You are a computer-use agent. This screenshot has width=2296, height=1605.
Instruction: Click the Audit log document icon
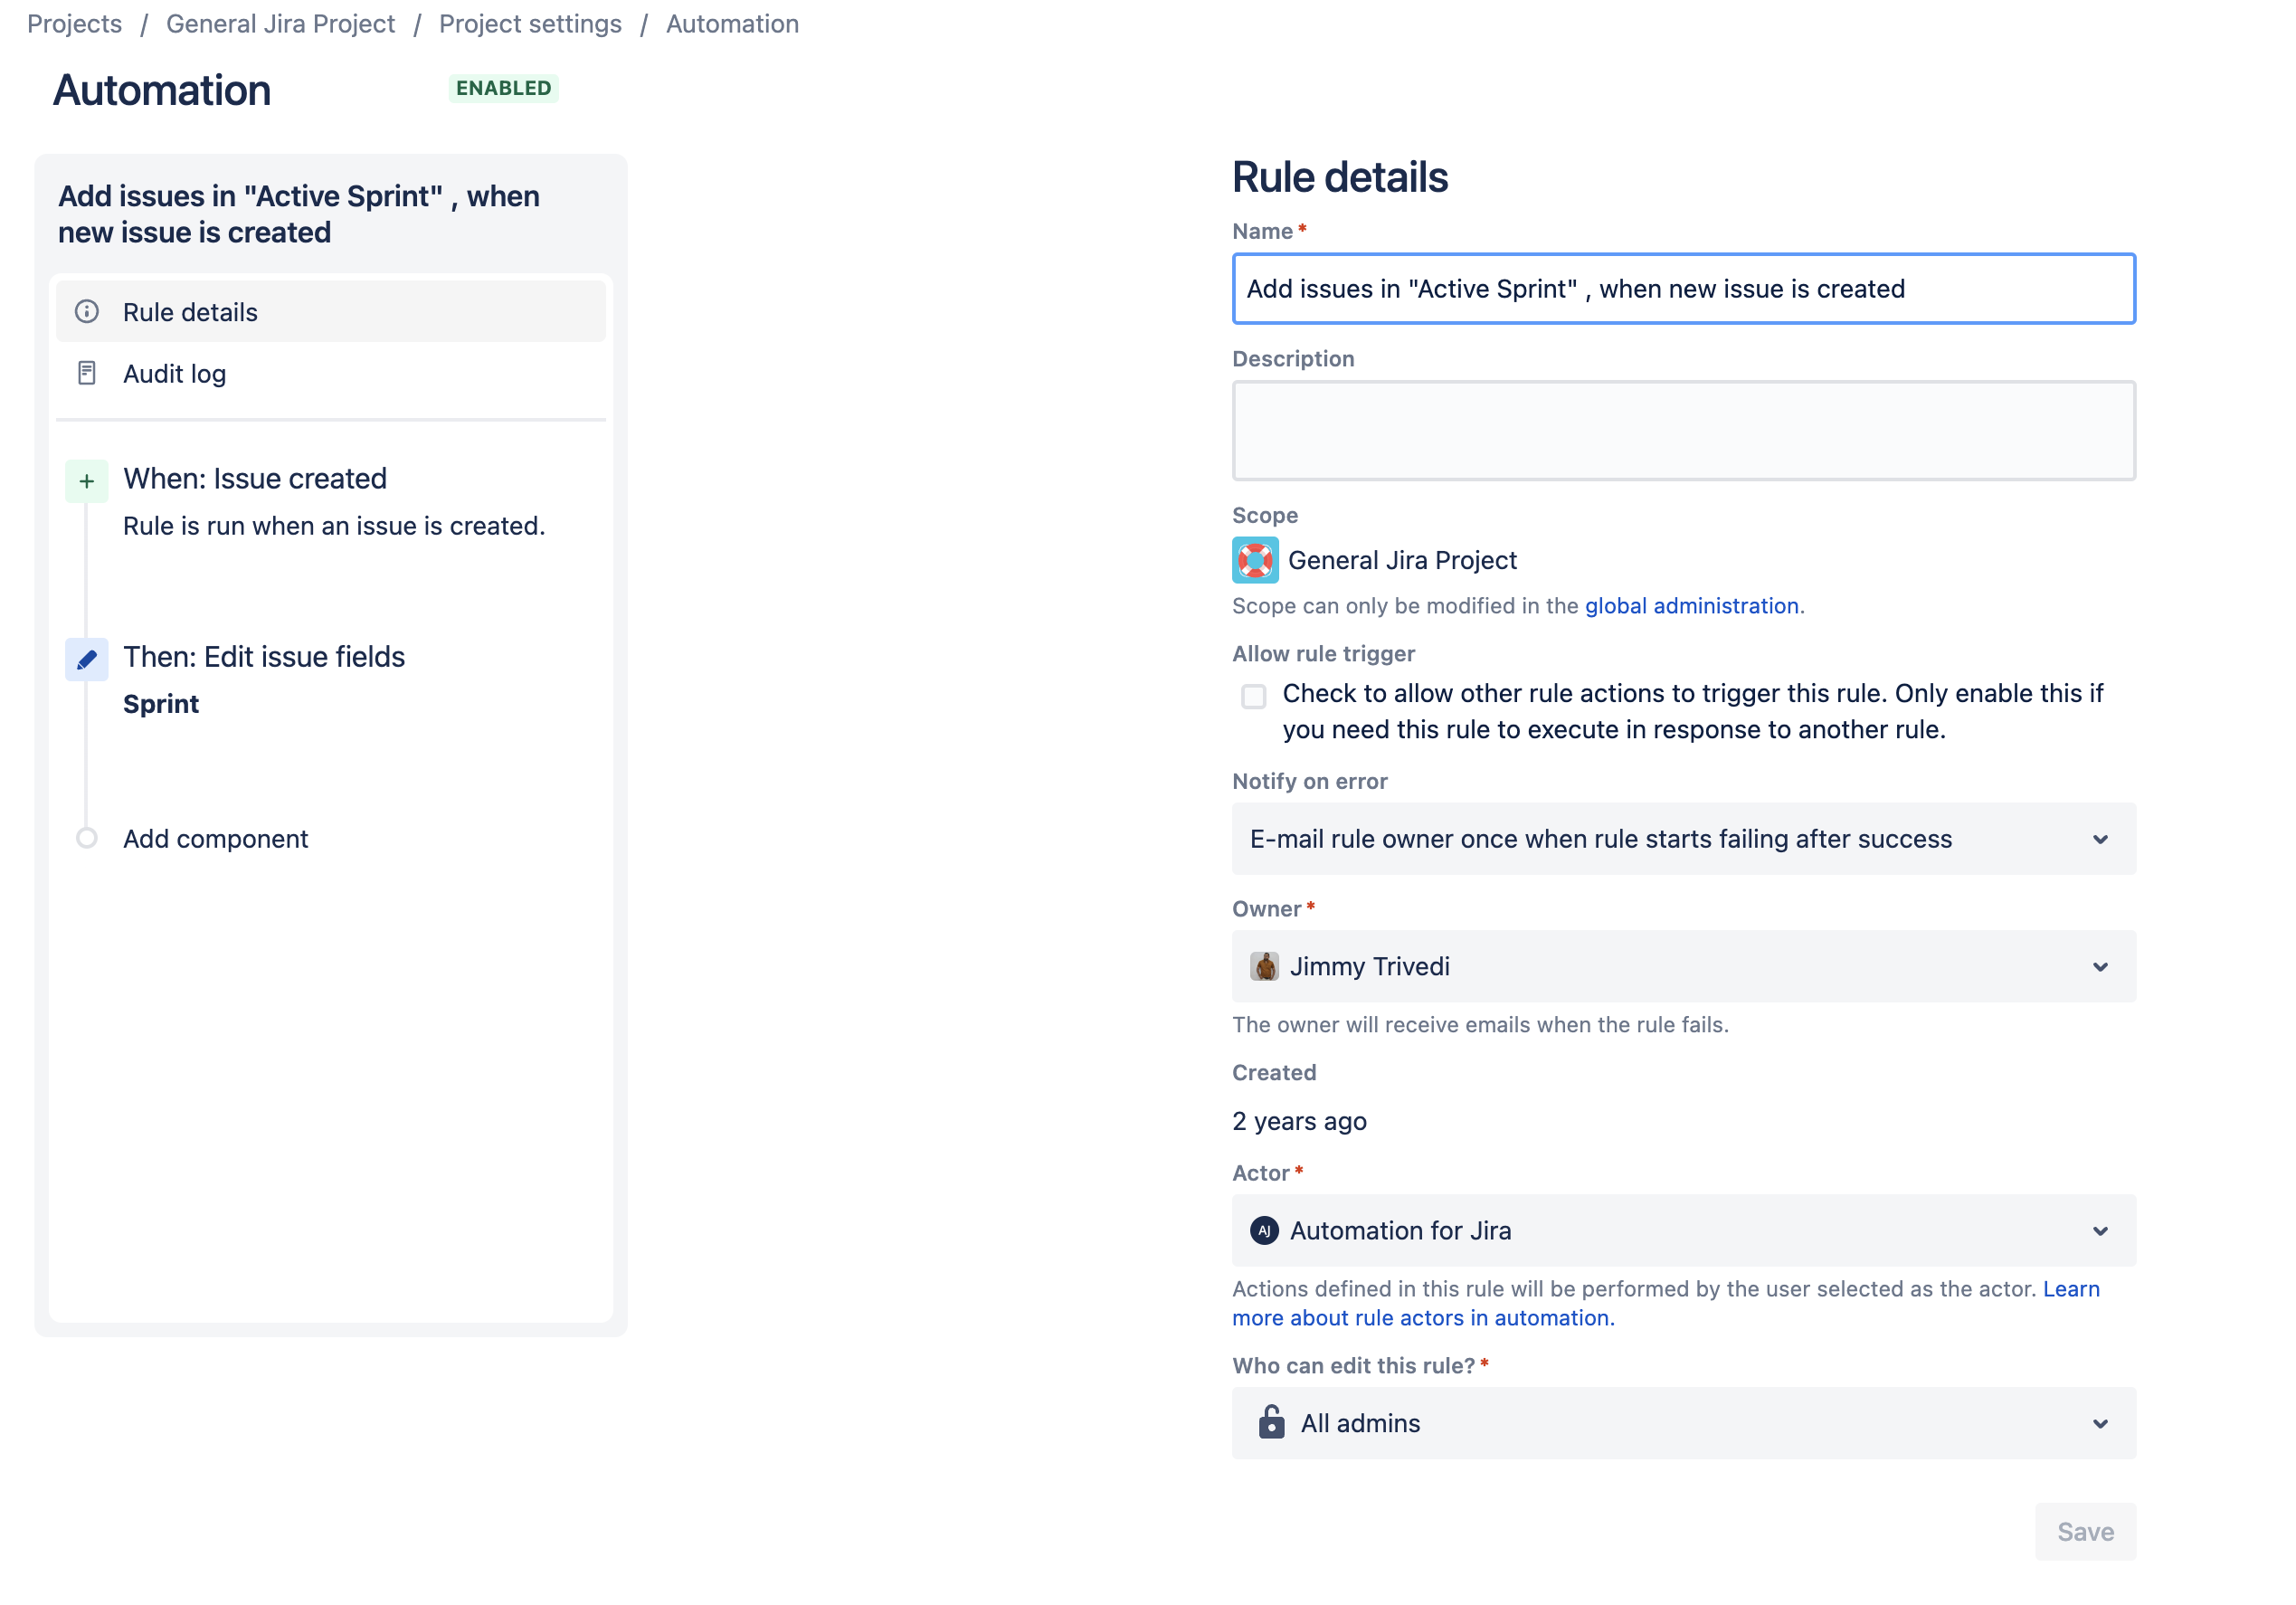tap(87, 373)
